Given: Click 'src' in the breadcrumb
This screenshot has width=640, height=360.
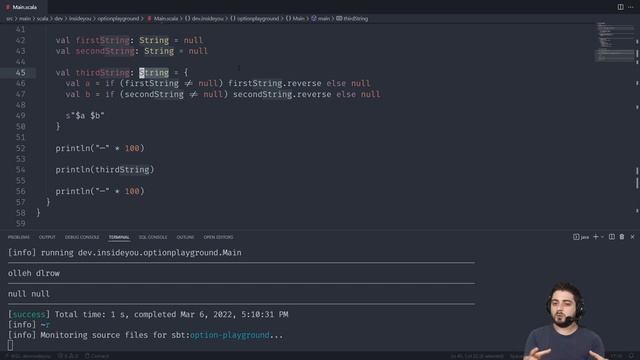Looking at the screenshot, I should [x=9, y=18].
